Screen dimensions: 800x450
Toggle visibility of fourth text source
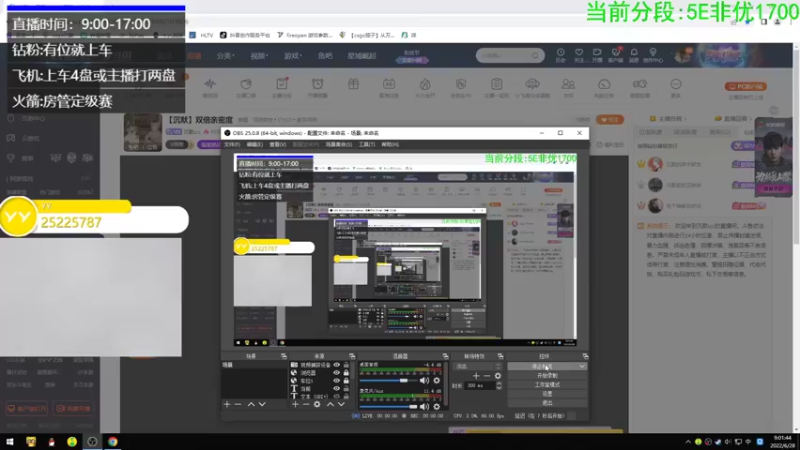[336, 388]
